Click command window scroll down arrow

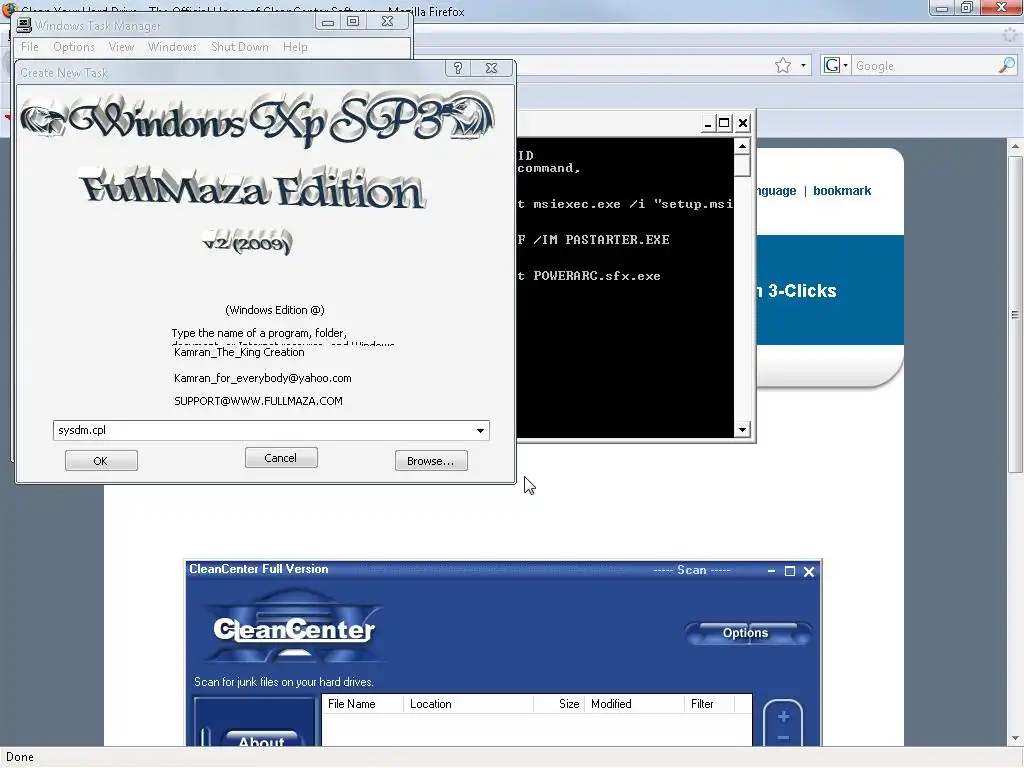pyautogui.click(x=742, y=430)
